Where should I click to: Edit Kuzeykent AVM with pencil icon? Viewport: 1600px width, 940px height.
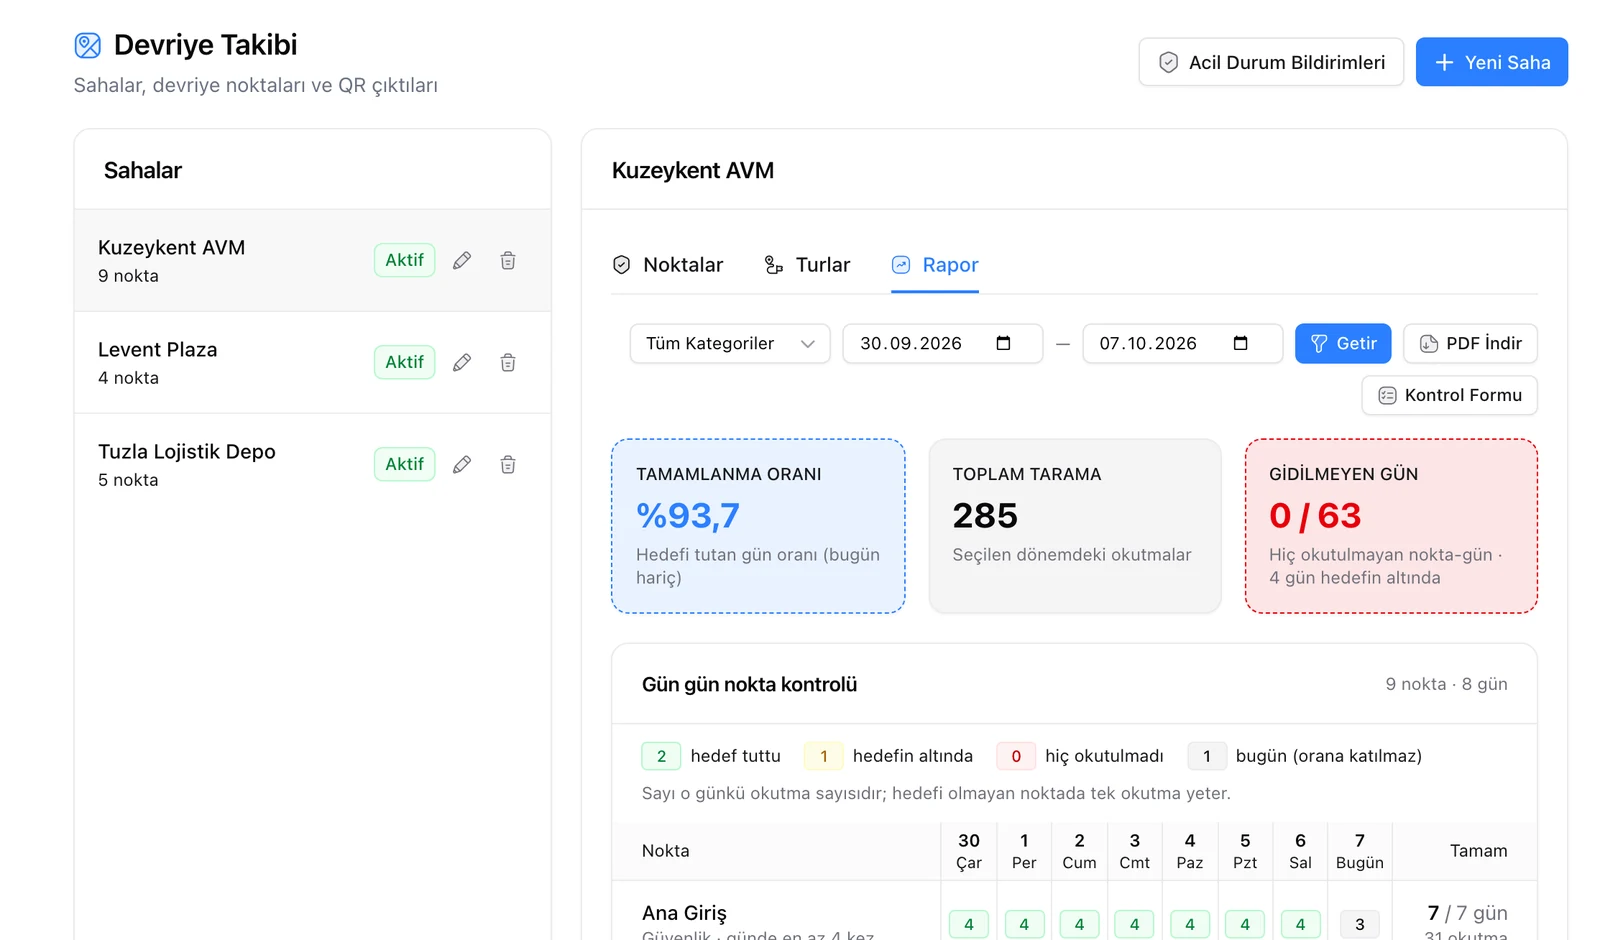pos(462,260)
